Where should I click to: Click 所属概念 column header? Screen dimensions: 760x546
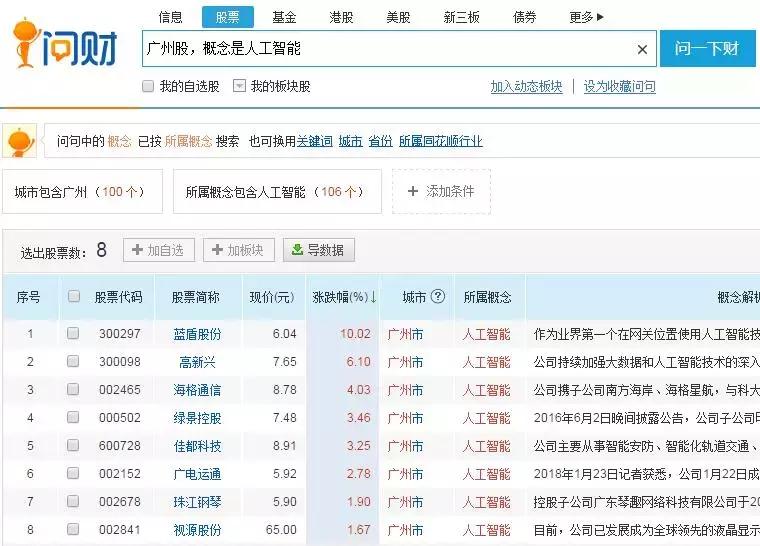point(488,297)
